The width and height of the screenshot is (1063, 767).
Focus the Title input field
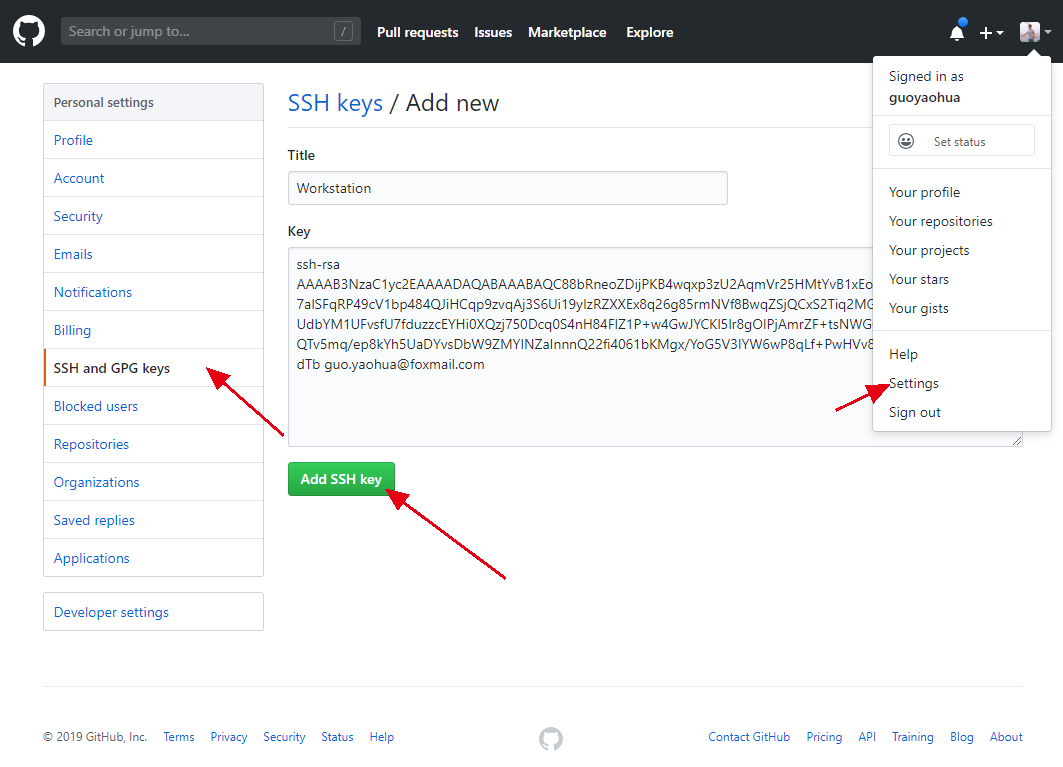[x=507, y=188]
